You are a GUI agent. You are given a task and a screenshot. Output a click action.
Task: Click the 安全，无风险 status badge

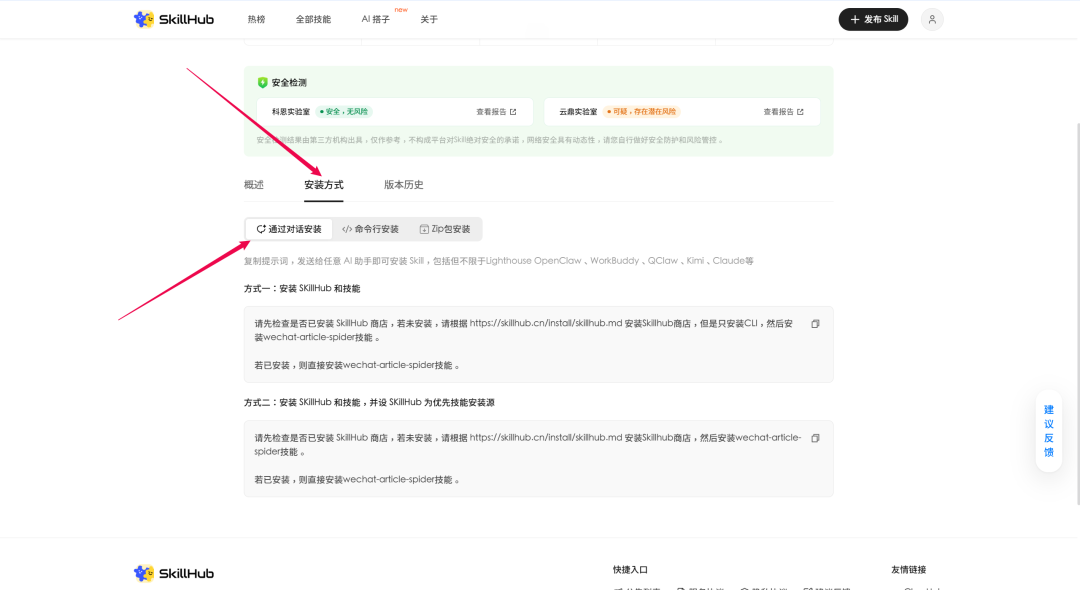344,112
